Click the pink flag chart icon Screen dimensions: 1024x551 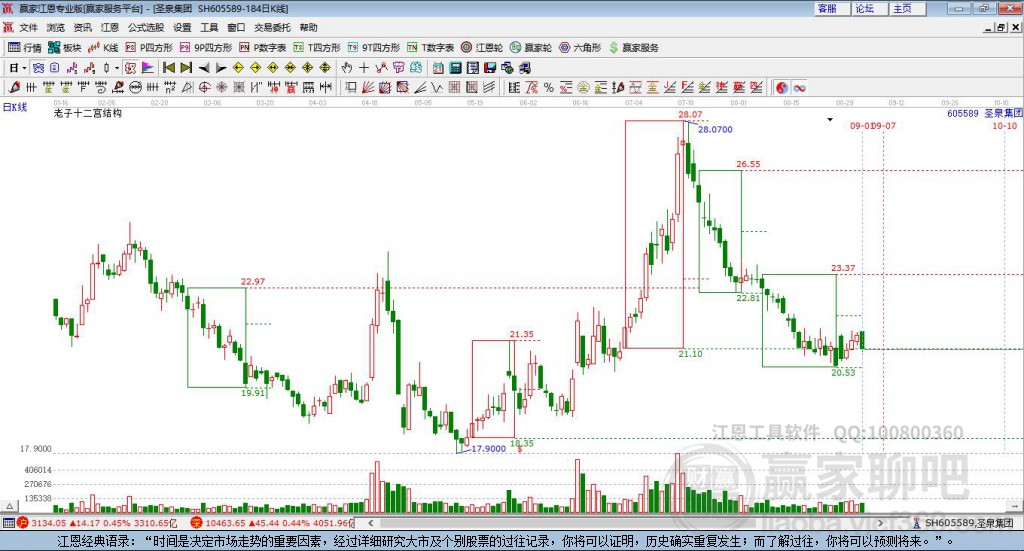point(148,68)
